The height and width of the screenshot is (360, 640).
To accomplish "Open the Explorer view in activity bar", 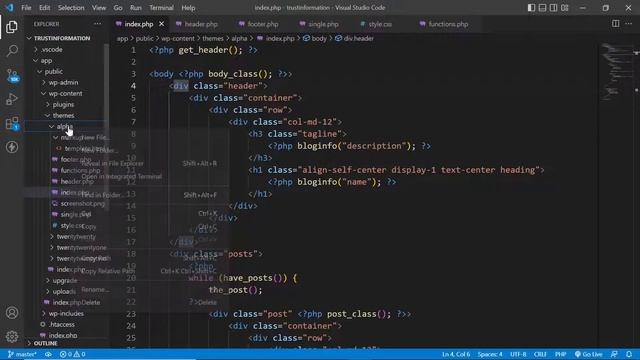I will [12, 27].
